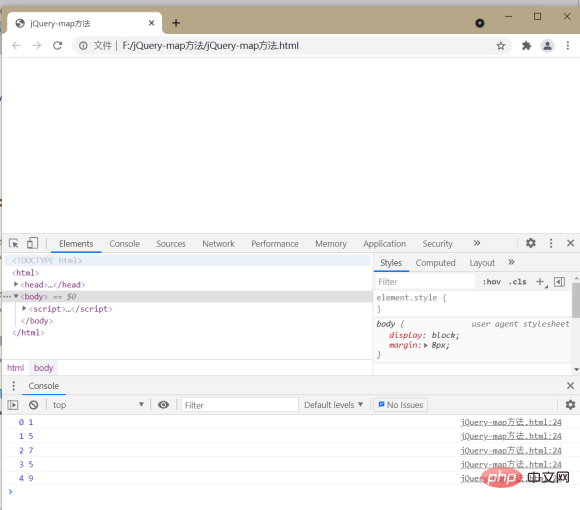Switch to the Security tab
Screen dimensions: 580x510
[x=438, y=244]
